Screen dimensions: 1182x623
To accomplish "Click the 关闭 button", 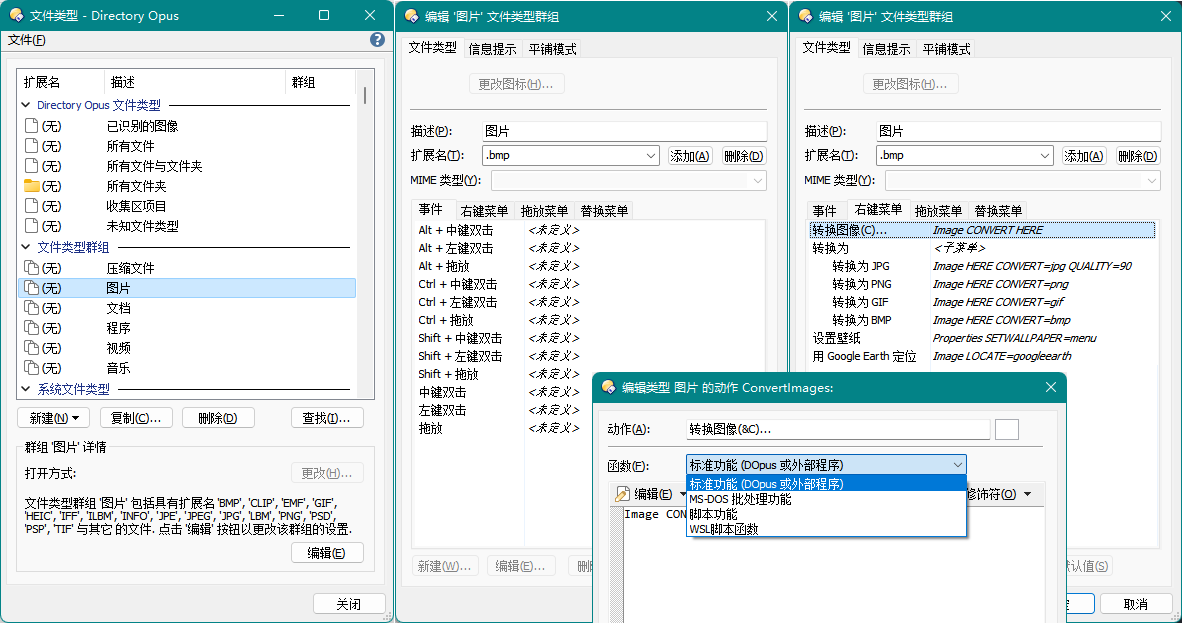I will pyautogui.click(x=348, y=604).
